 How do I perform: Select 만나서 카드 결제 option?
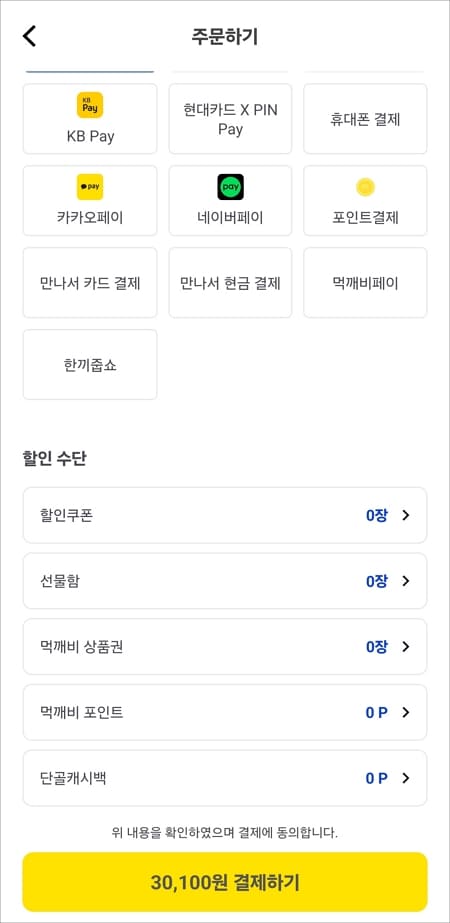pos(90,283)
